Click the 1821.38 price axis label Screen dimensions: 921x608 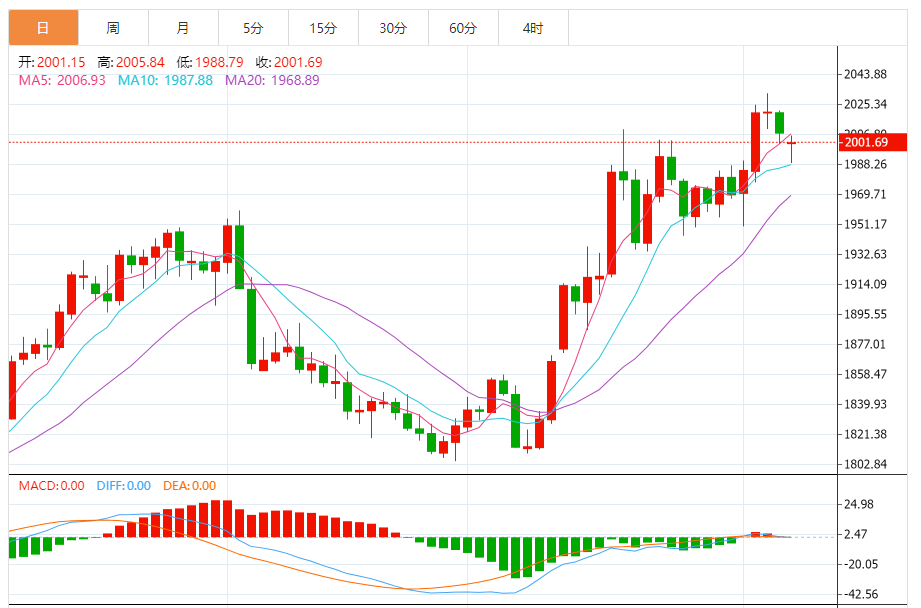865,434
